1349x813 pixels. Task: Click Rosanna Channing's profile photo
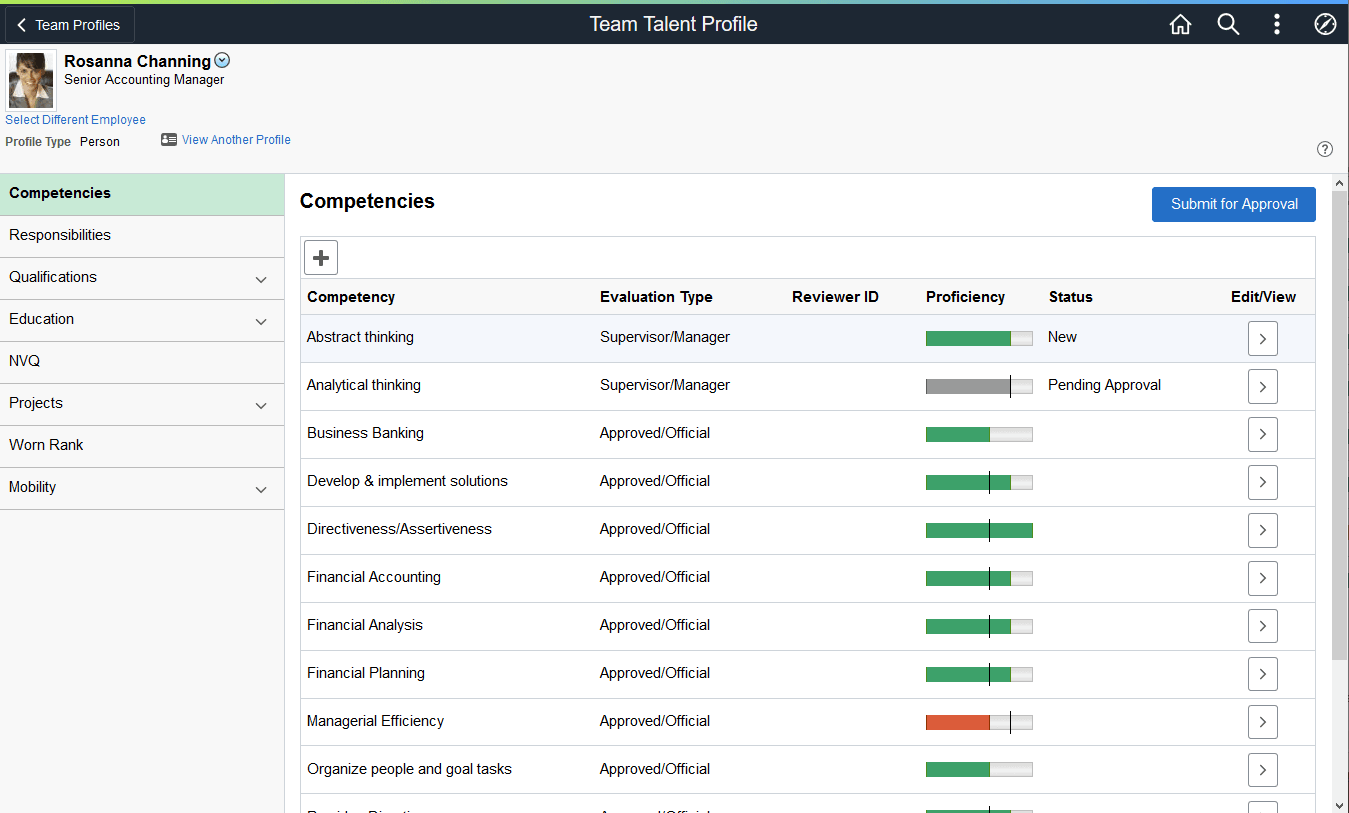pyautogui.click(x=30, y=79)
